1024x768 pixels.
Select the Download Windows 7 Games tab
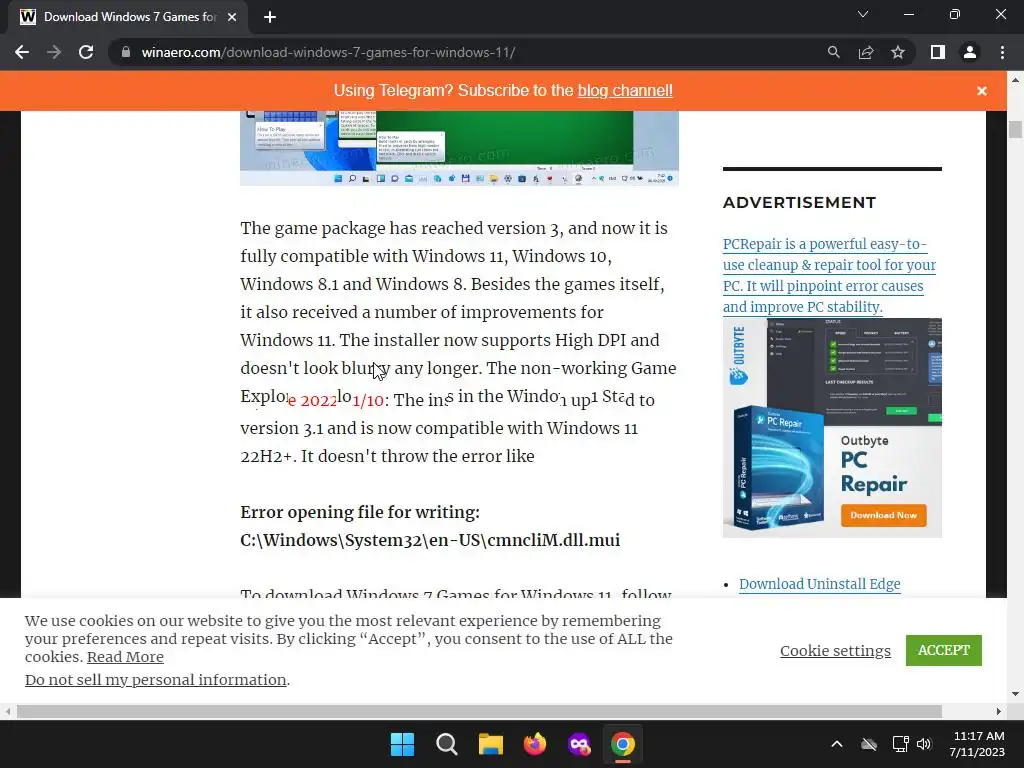[128, 17]
